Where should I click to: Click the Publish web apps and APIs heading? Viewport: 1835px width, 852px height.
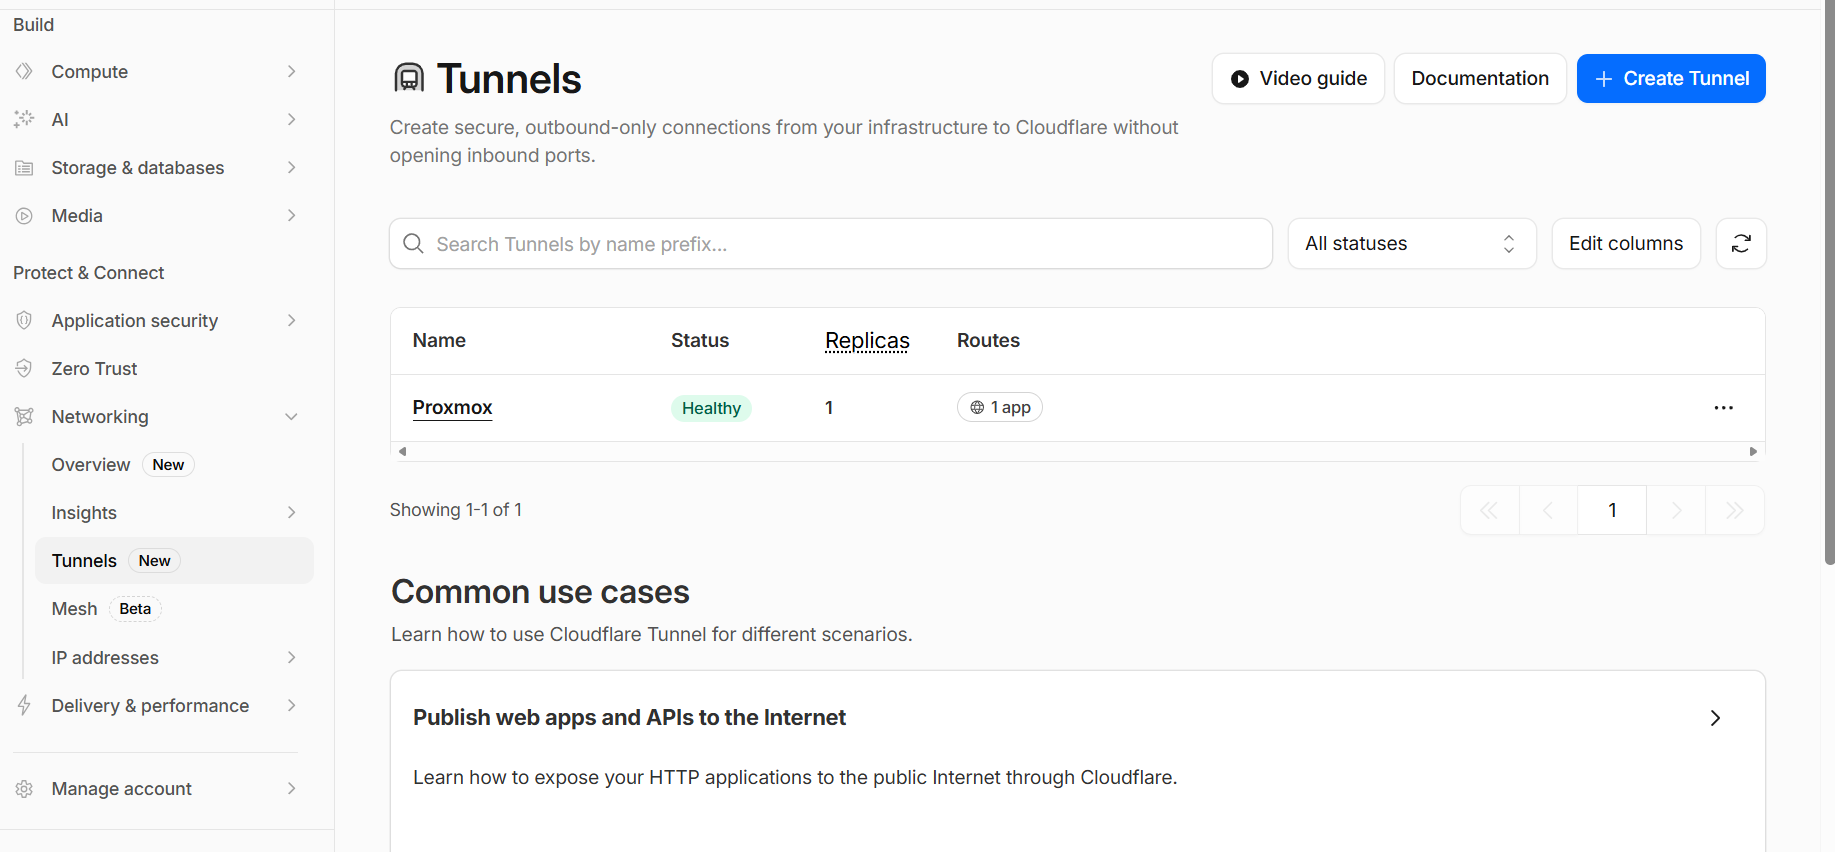coord(629,718)
